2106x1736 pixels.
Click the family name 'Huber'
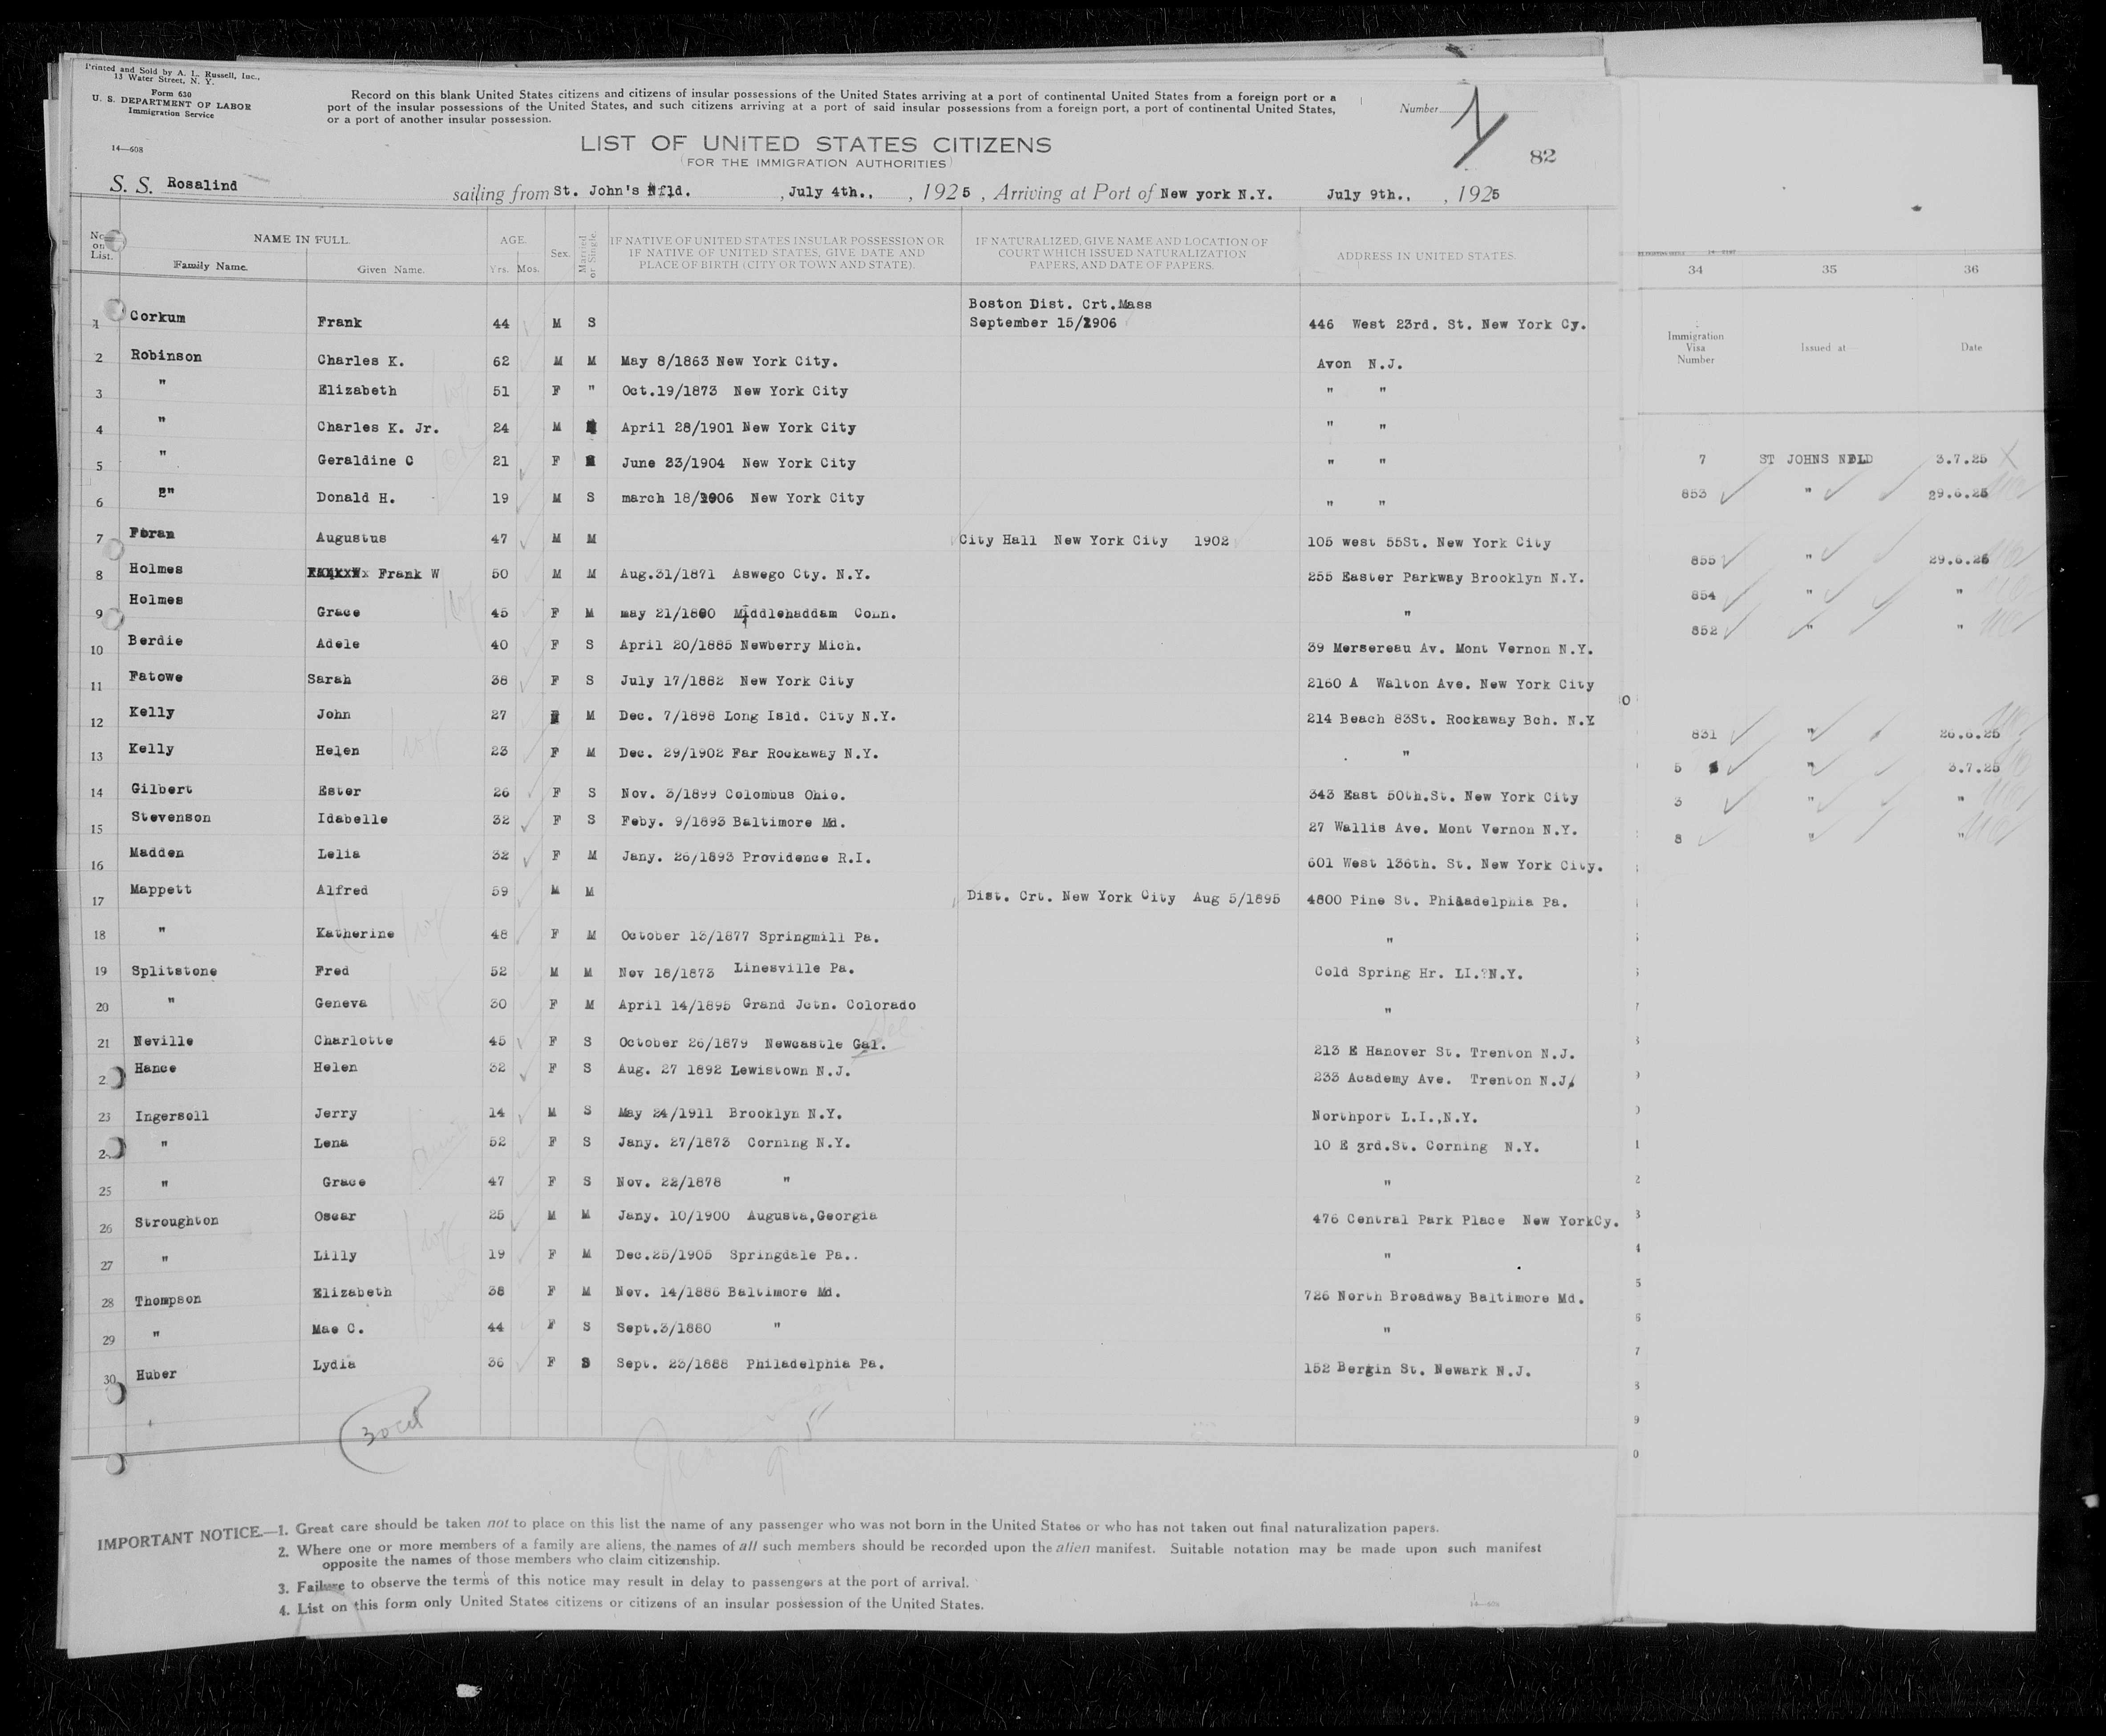pyautogui.click(x=156, y=1374)
